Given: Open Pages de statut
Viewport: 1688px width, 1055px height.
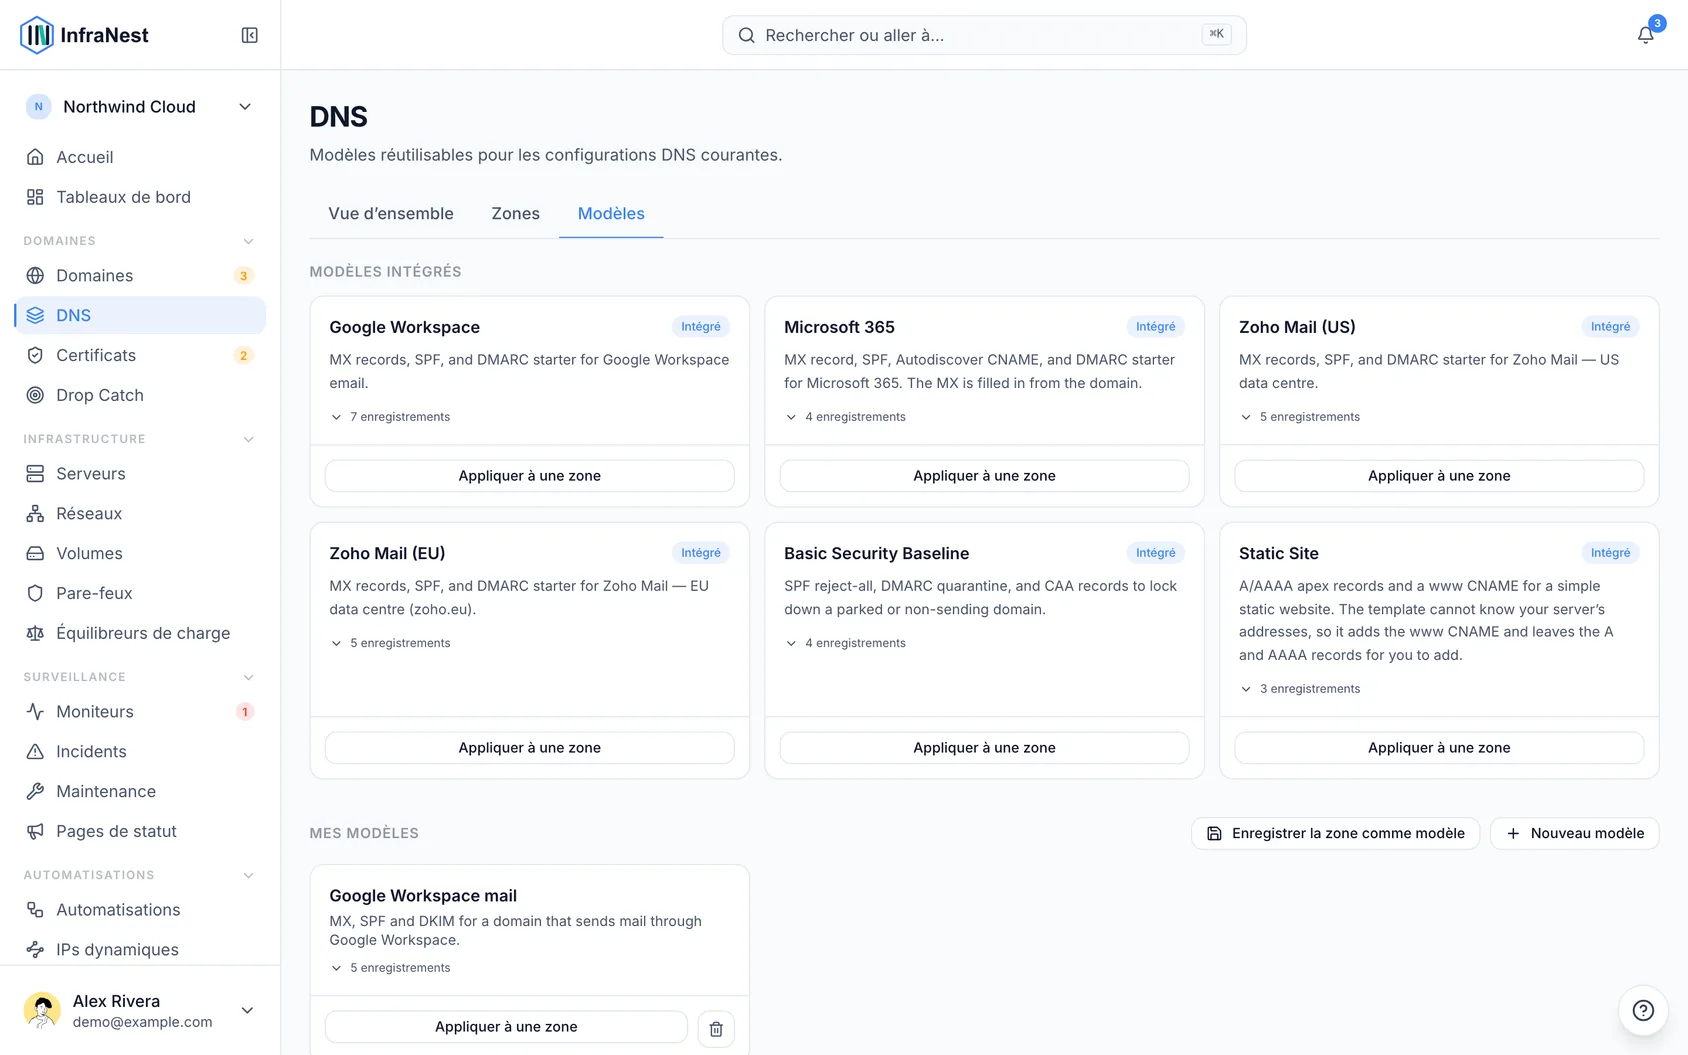Looking at the screenshot, I should [x=140, y=831].
